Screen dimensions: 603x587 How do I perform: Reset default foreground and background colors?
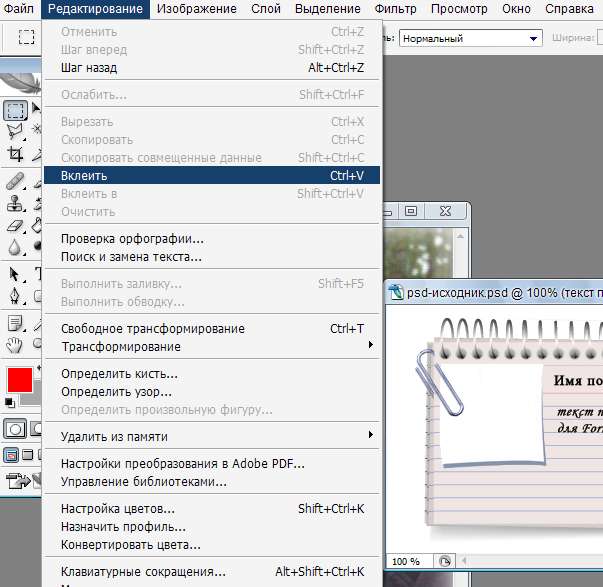[x=10, y=402]
